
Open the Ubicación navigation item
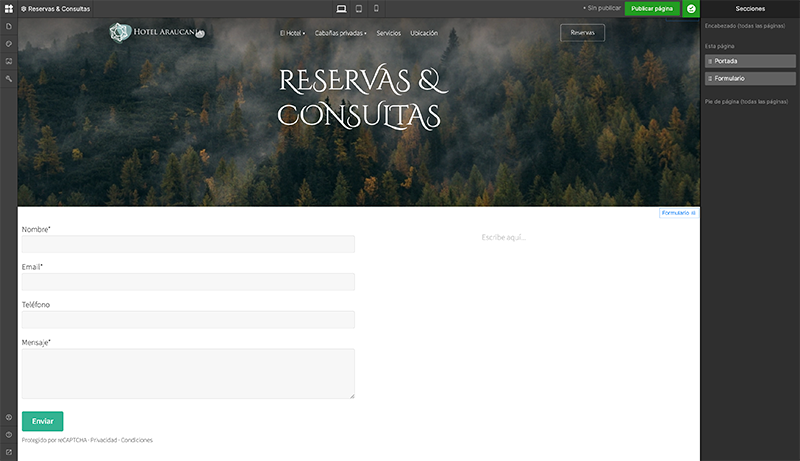tap(424, 33)
